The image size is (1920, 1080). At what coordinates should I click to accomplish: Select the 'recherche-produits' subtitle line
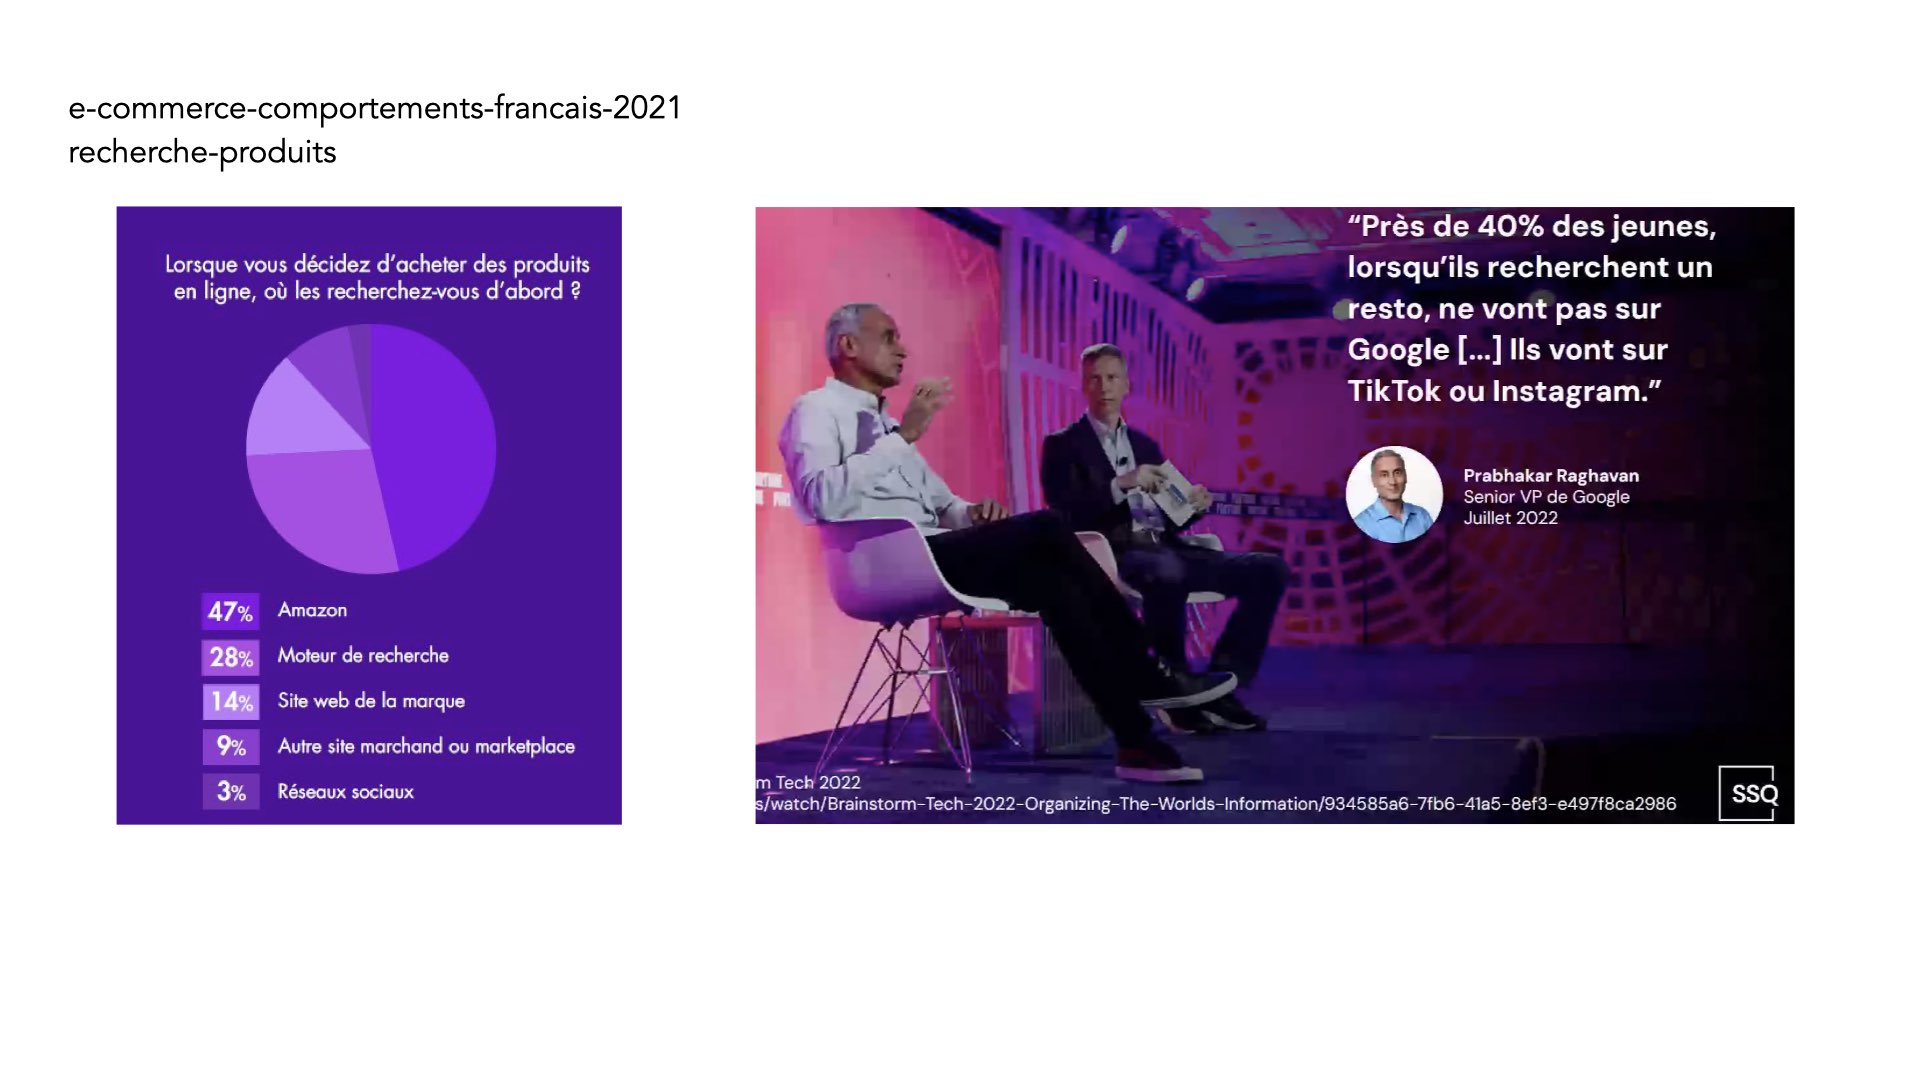202,152
